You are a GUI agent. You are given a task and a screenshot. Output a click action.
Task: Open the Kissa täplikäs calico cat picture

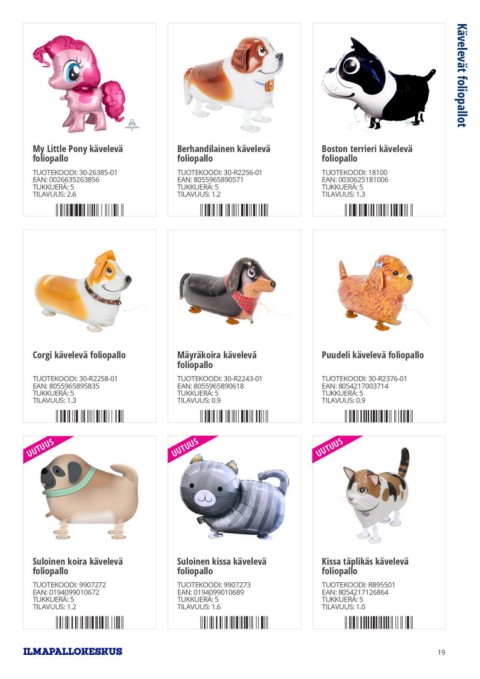click(376, 495)
